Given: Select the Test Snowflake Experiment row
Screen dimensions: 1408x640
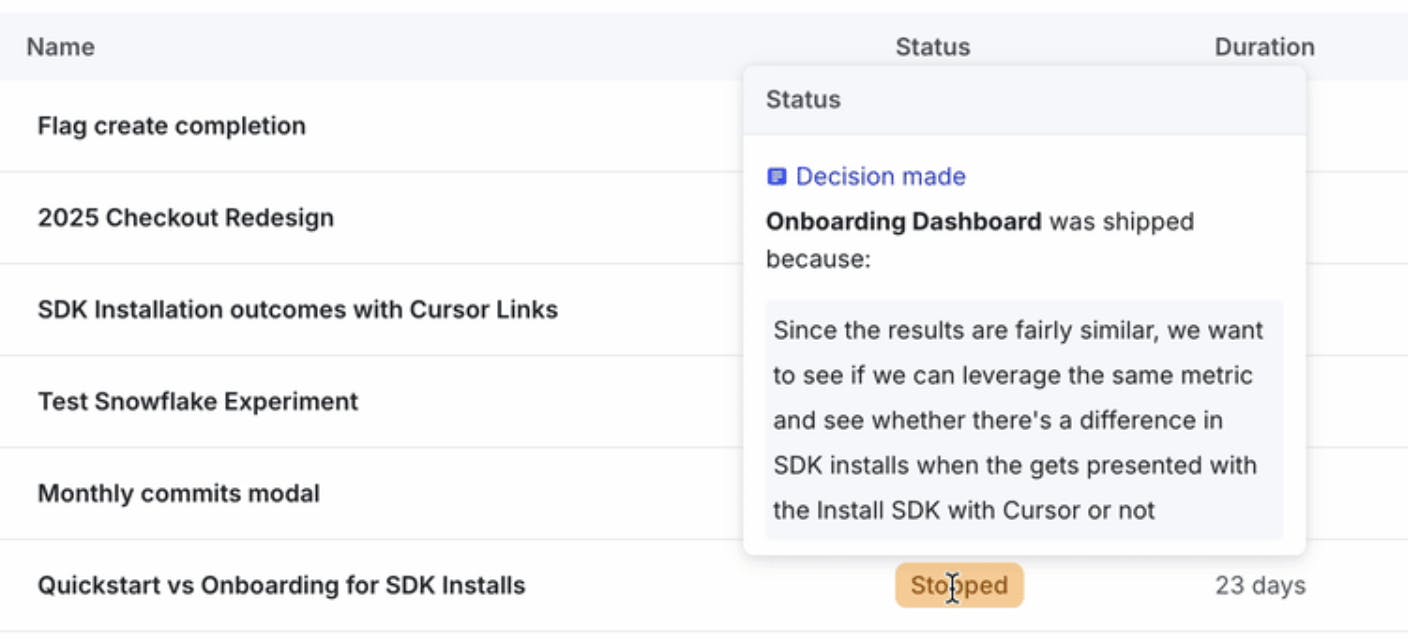Looking at the screenshot, I should point(198,402).
